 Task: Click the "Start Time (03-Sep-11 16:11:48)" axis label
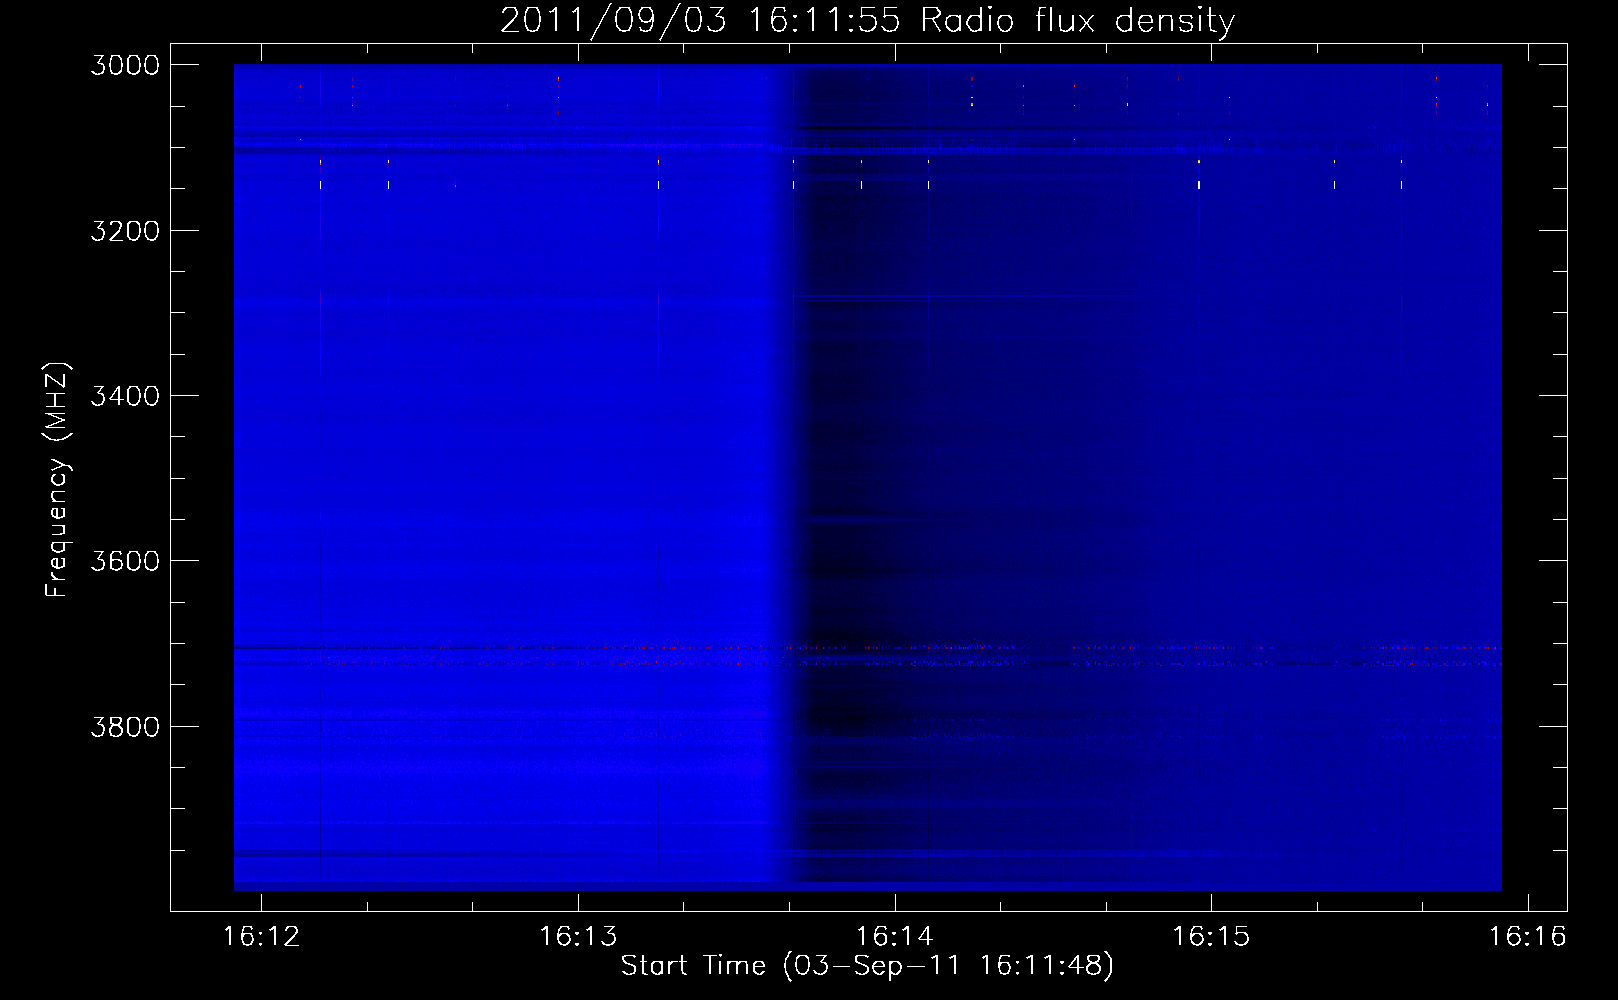point(867,966)
